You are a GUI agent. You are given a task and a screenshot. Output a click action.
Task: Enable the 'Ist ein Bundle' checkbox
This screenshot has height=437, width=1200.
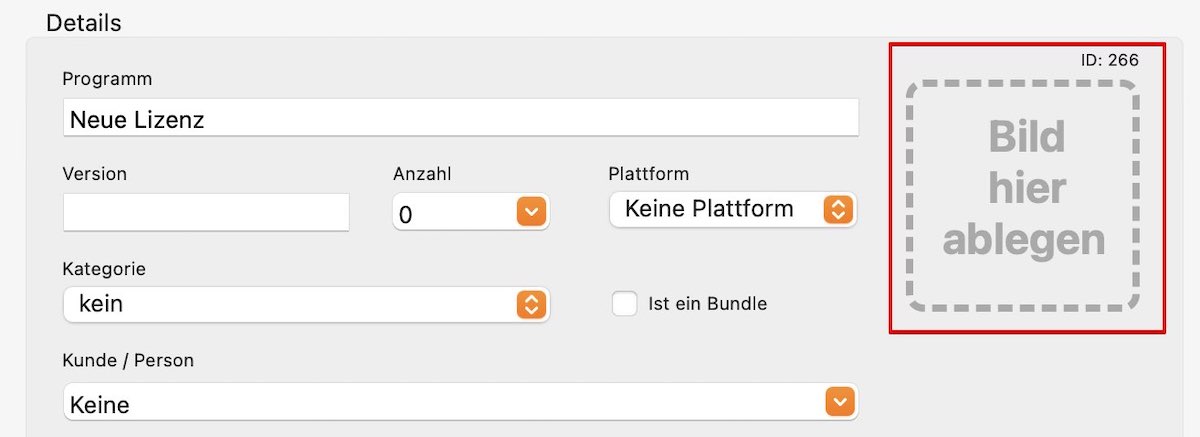(x=624, y=303)
